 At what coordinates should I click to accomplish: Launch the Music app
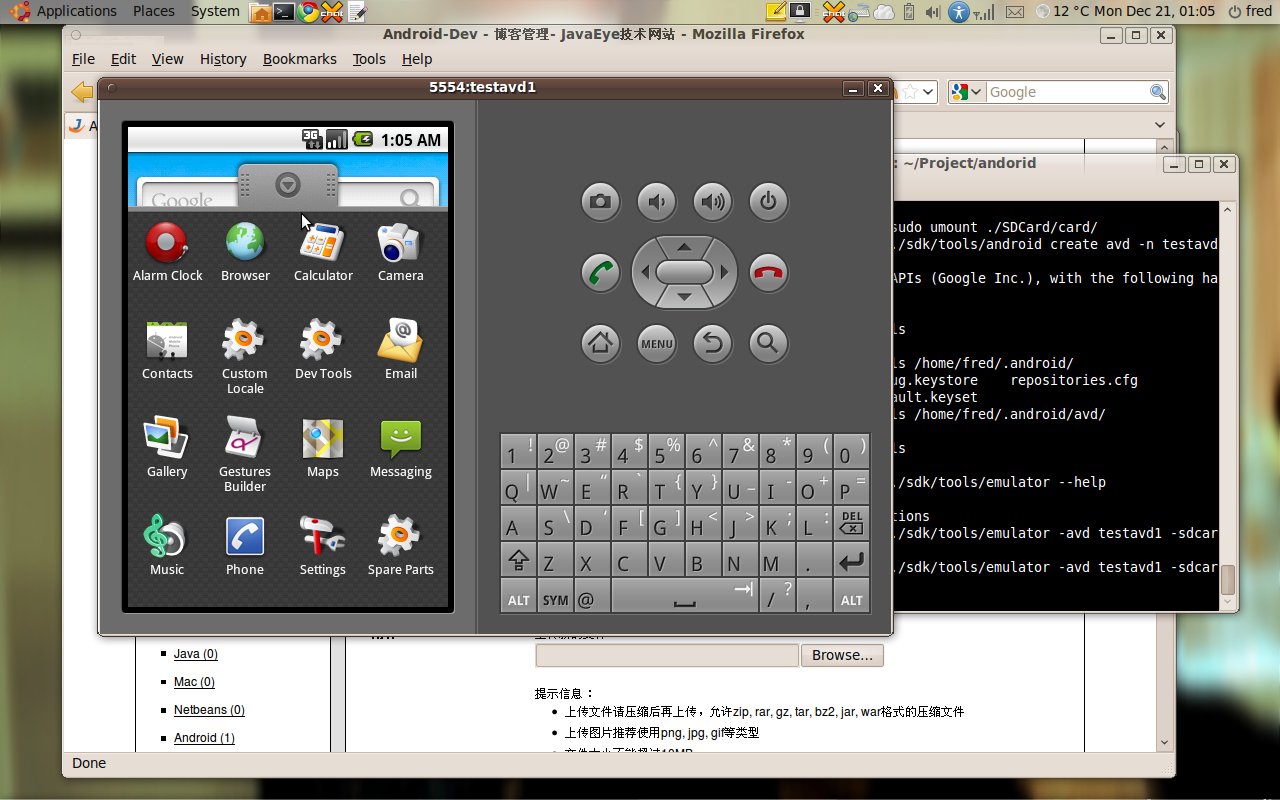[x=167, y=546]
